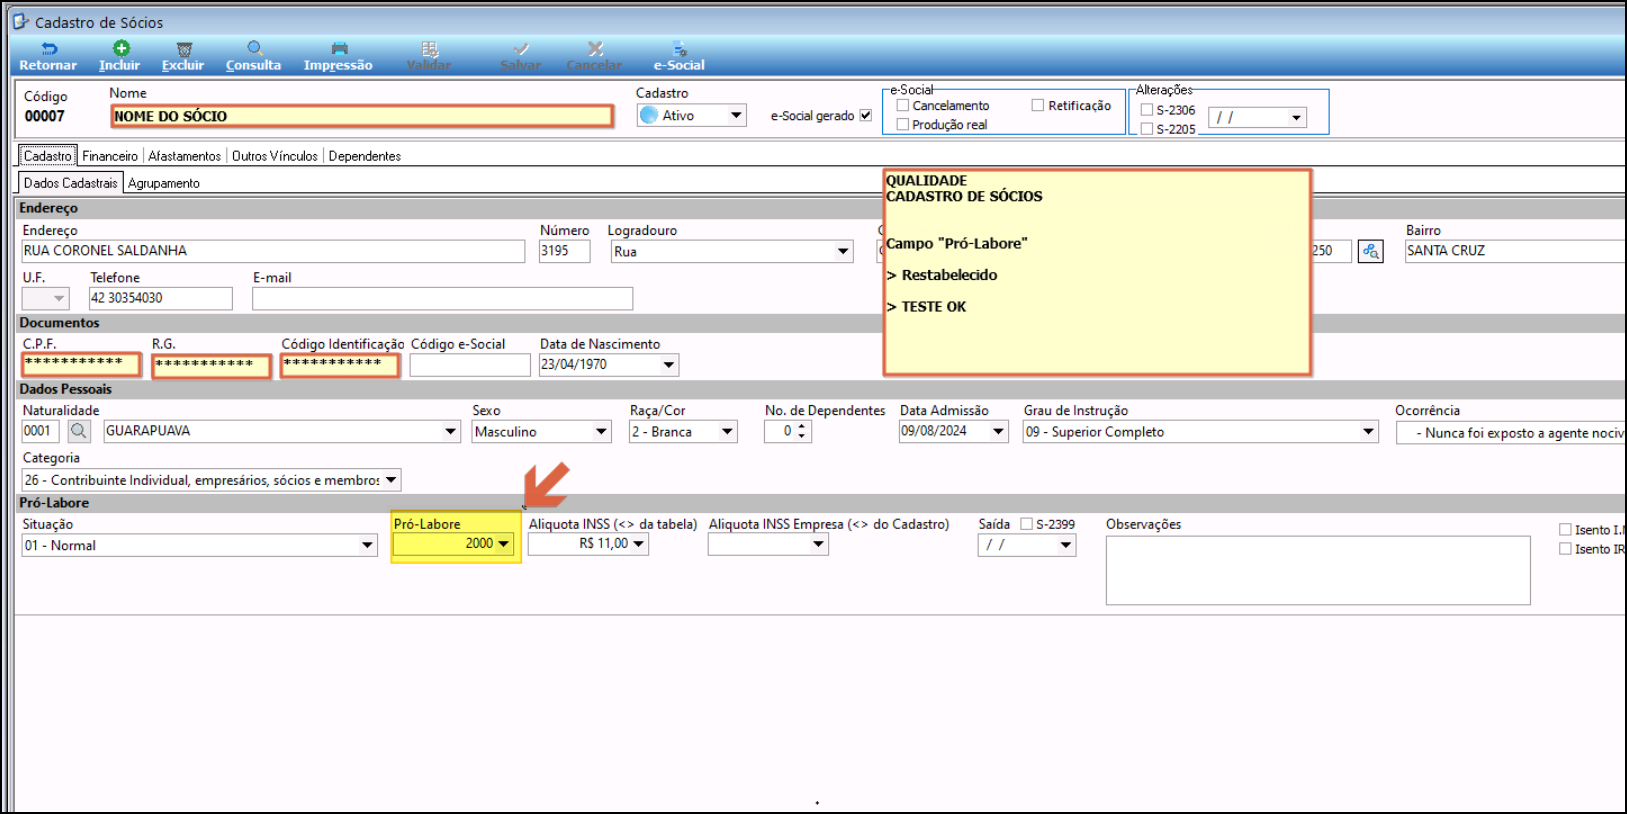Click the Telefone input field
Screen dimensions: 1627x814
pyautogui.click(x=161, y=298)
